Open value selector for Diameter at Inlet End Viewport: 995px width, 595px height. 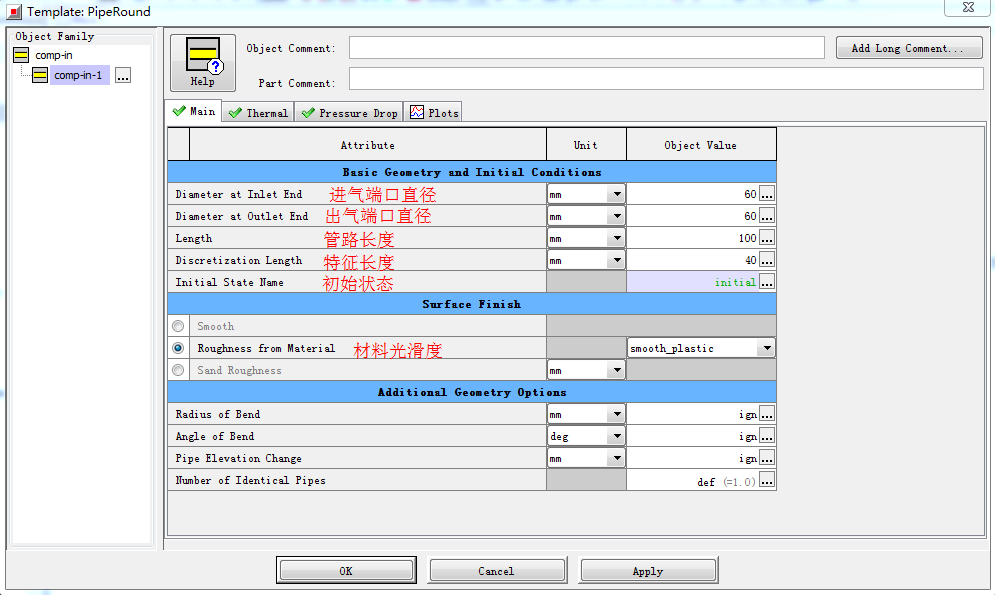pyautogui.click(x=767, y=194)
